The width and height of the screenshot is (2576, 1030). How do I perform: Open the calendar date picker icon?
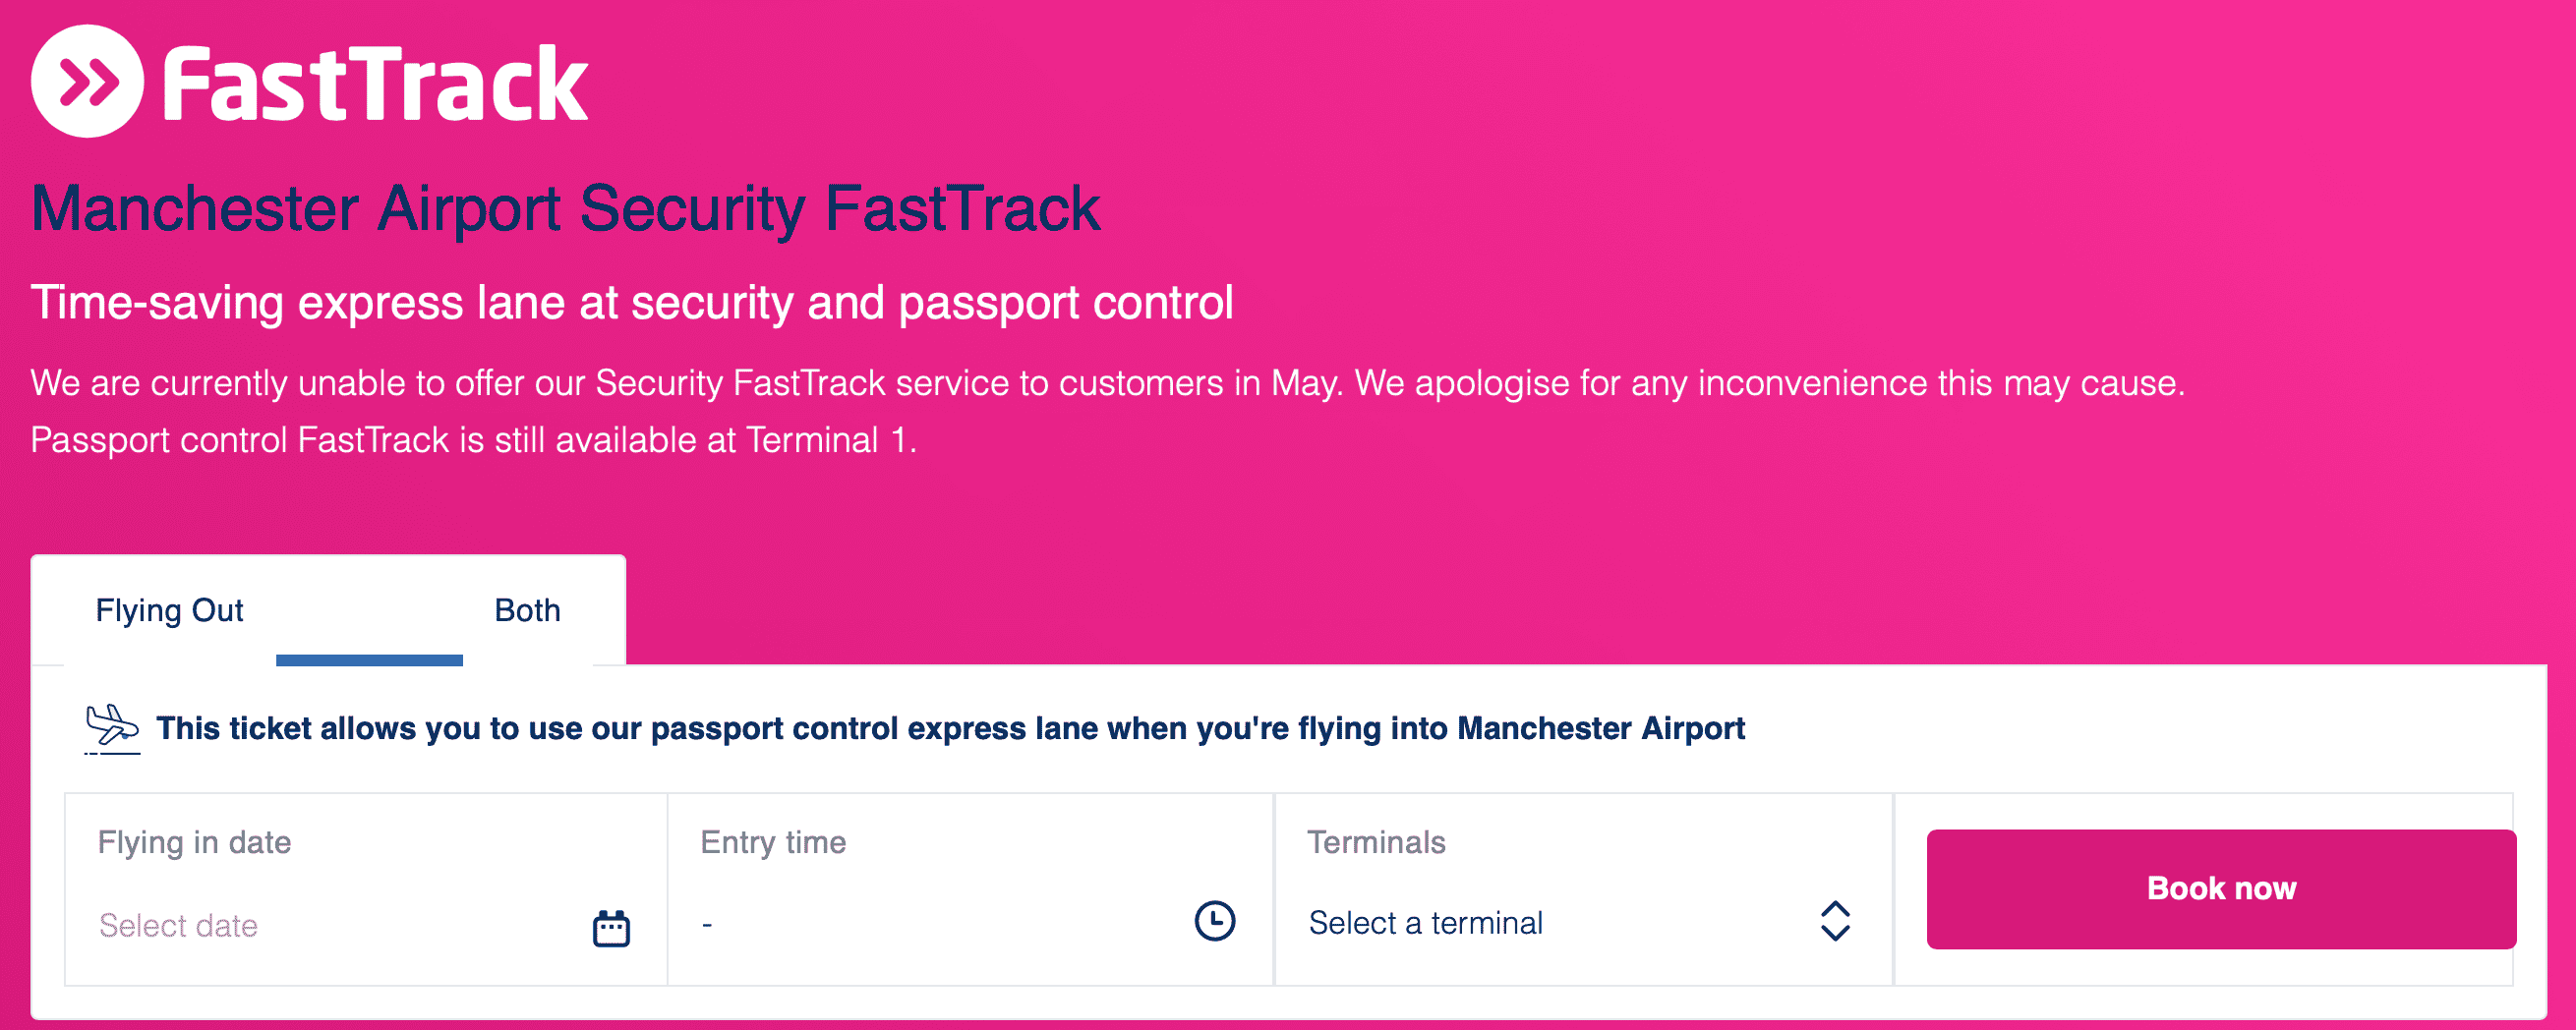[x=611, y=928]
